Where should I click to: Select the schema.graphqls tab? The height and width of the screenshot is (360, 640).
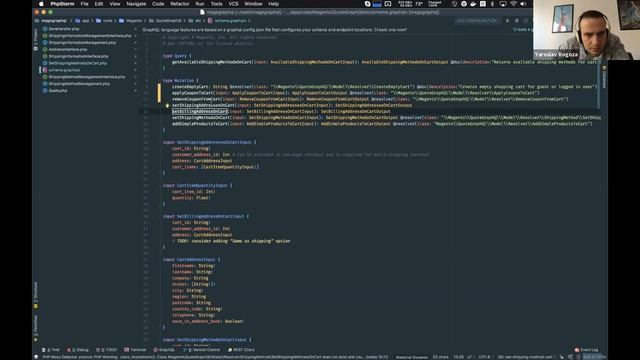(x=61, y=70)
